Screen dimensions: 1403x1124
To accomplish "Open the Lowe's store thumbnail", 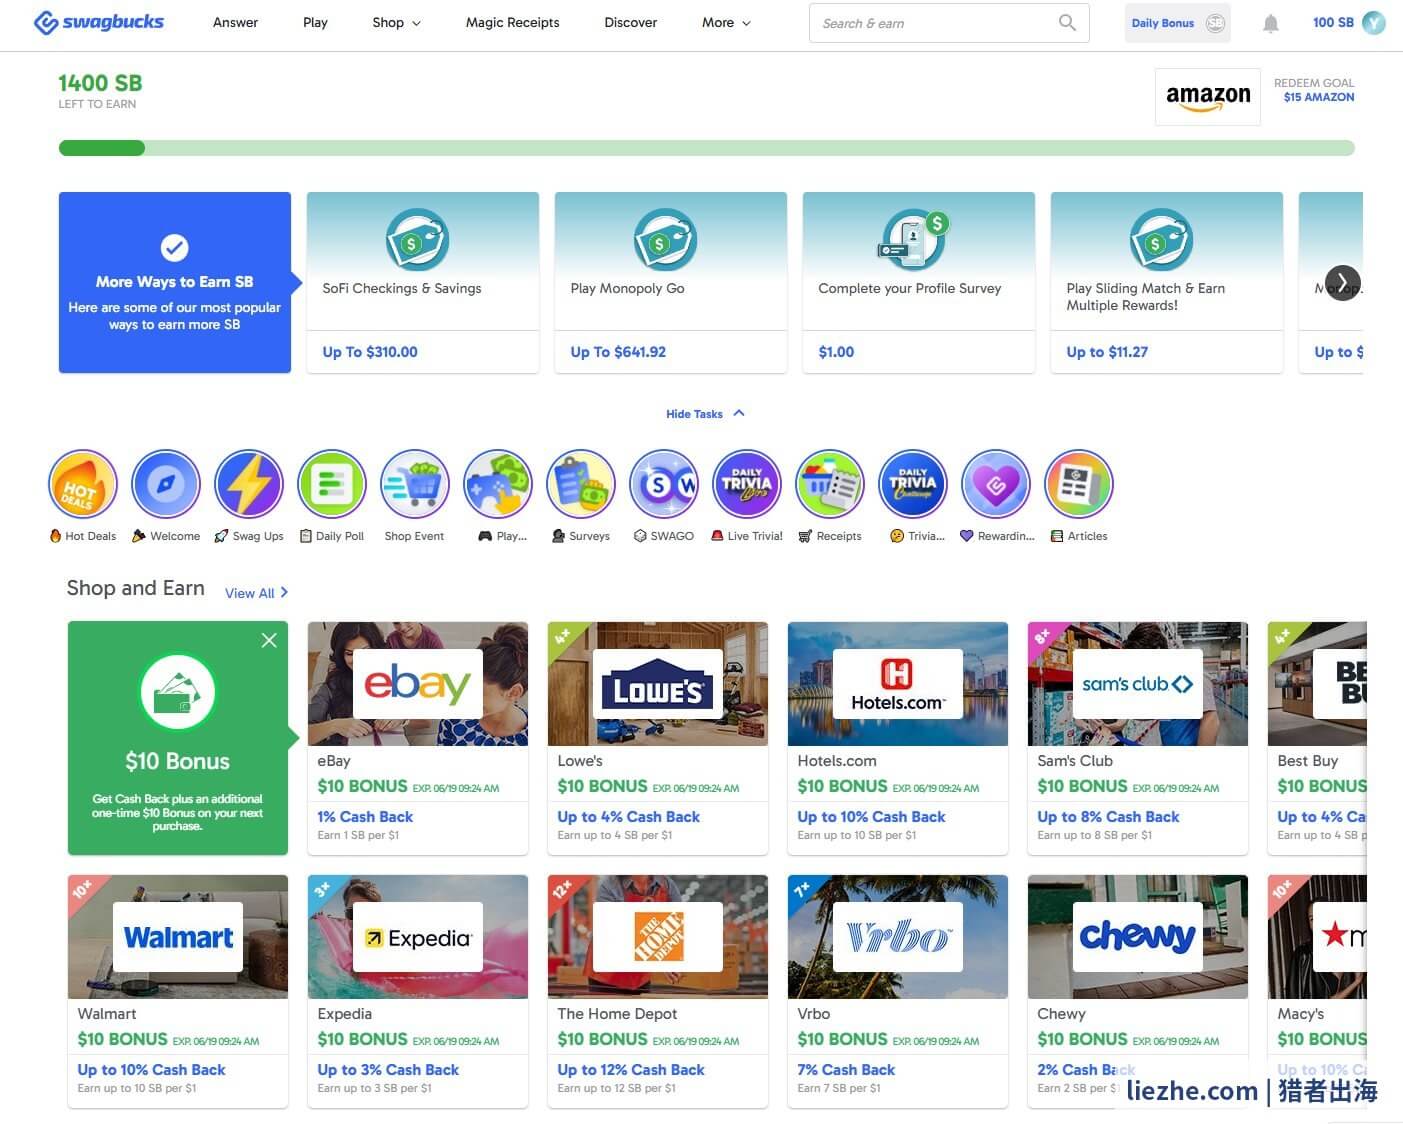I will pyautogui.click(x=658, y=684).
